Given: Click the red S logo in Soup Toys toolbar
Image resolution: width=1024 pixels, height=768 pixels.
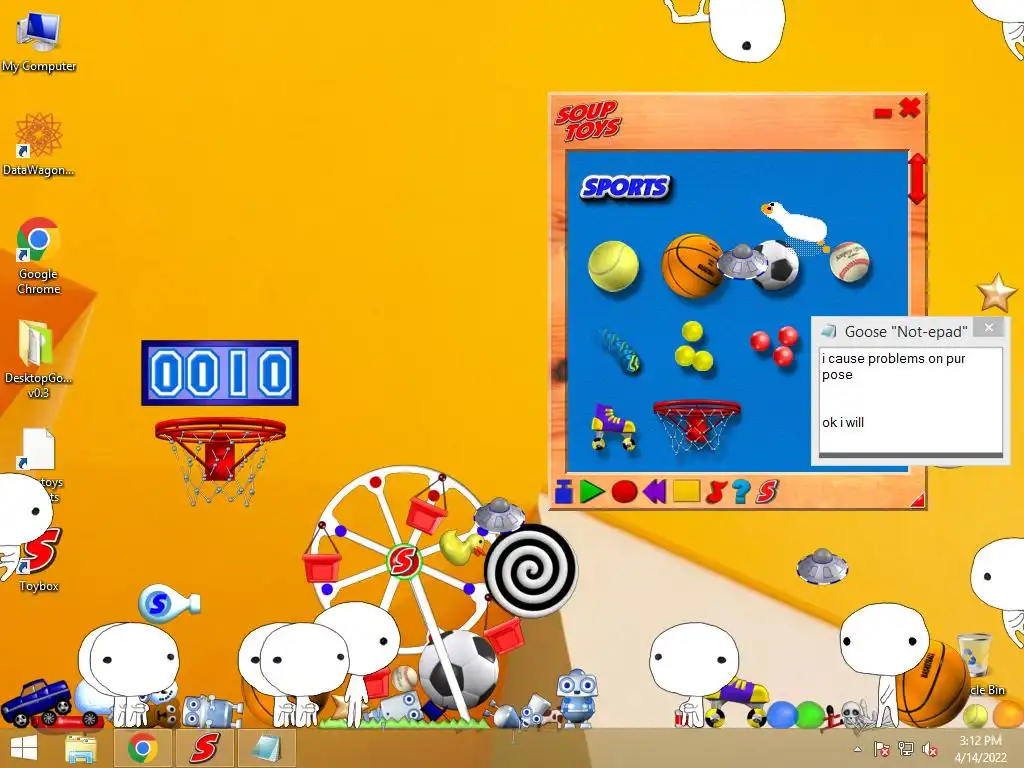Looking at the screenshot, I should click(x=767, y=491).
